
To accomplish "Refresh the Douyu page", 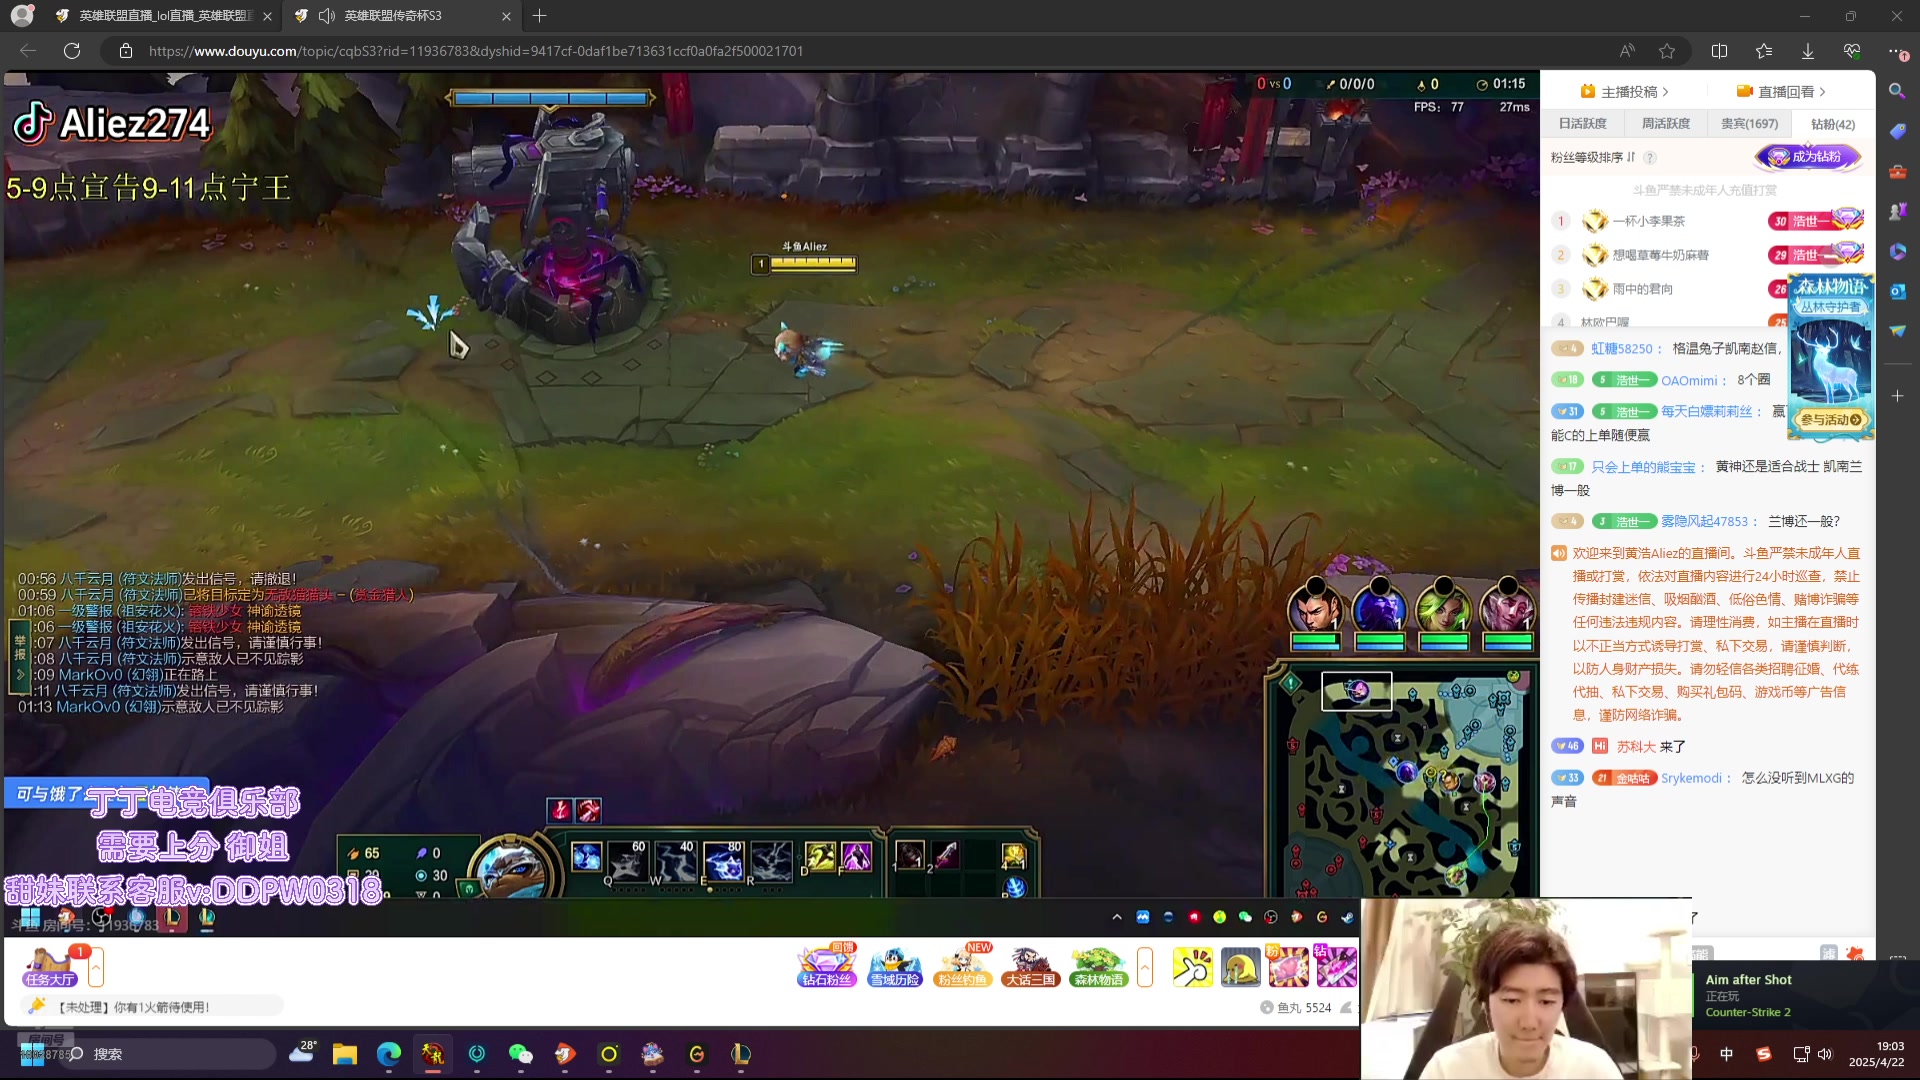I will 72,51.
